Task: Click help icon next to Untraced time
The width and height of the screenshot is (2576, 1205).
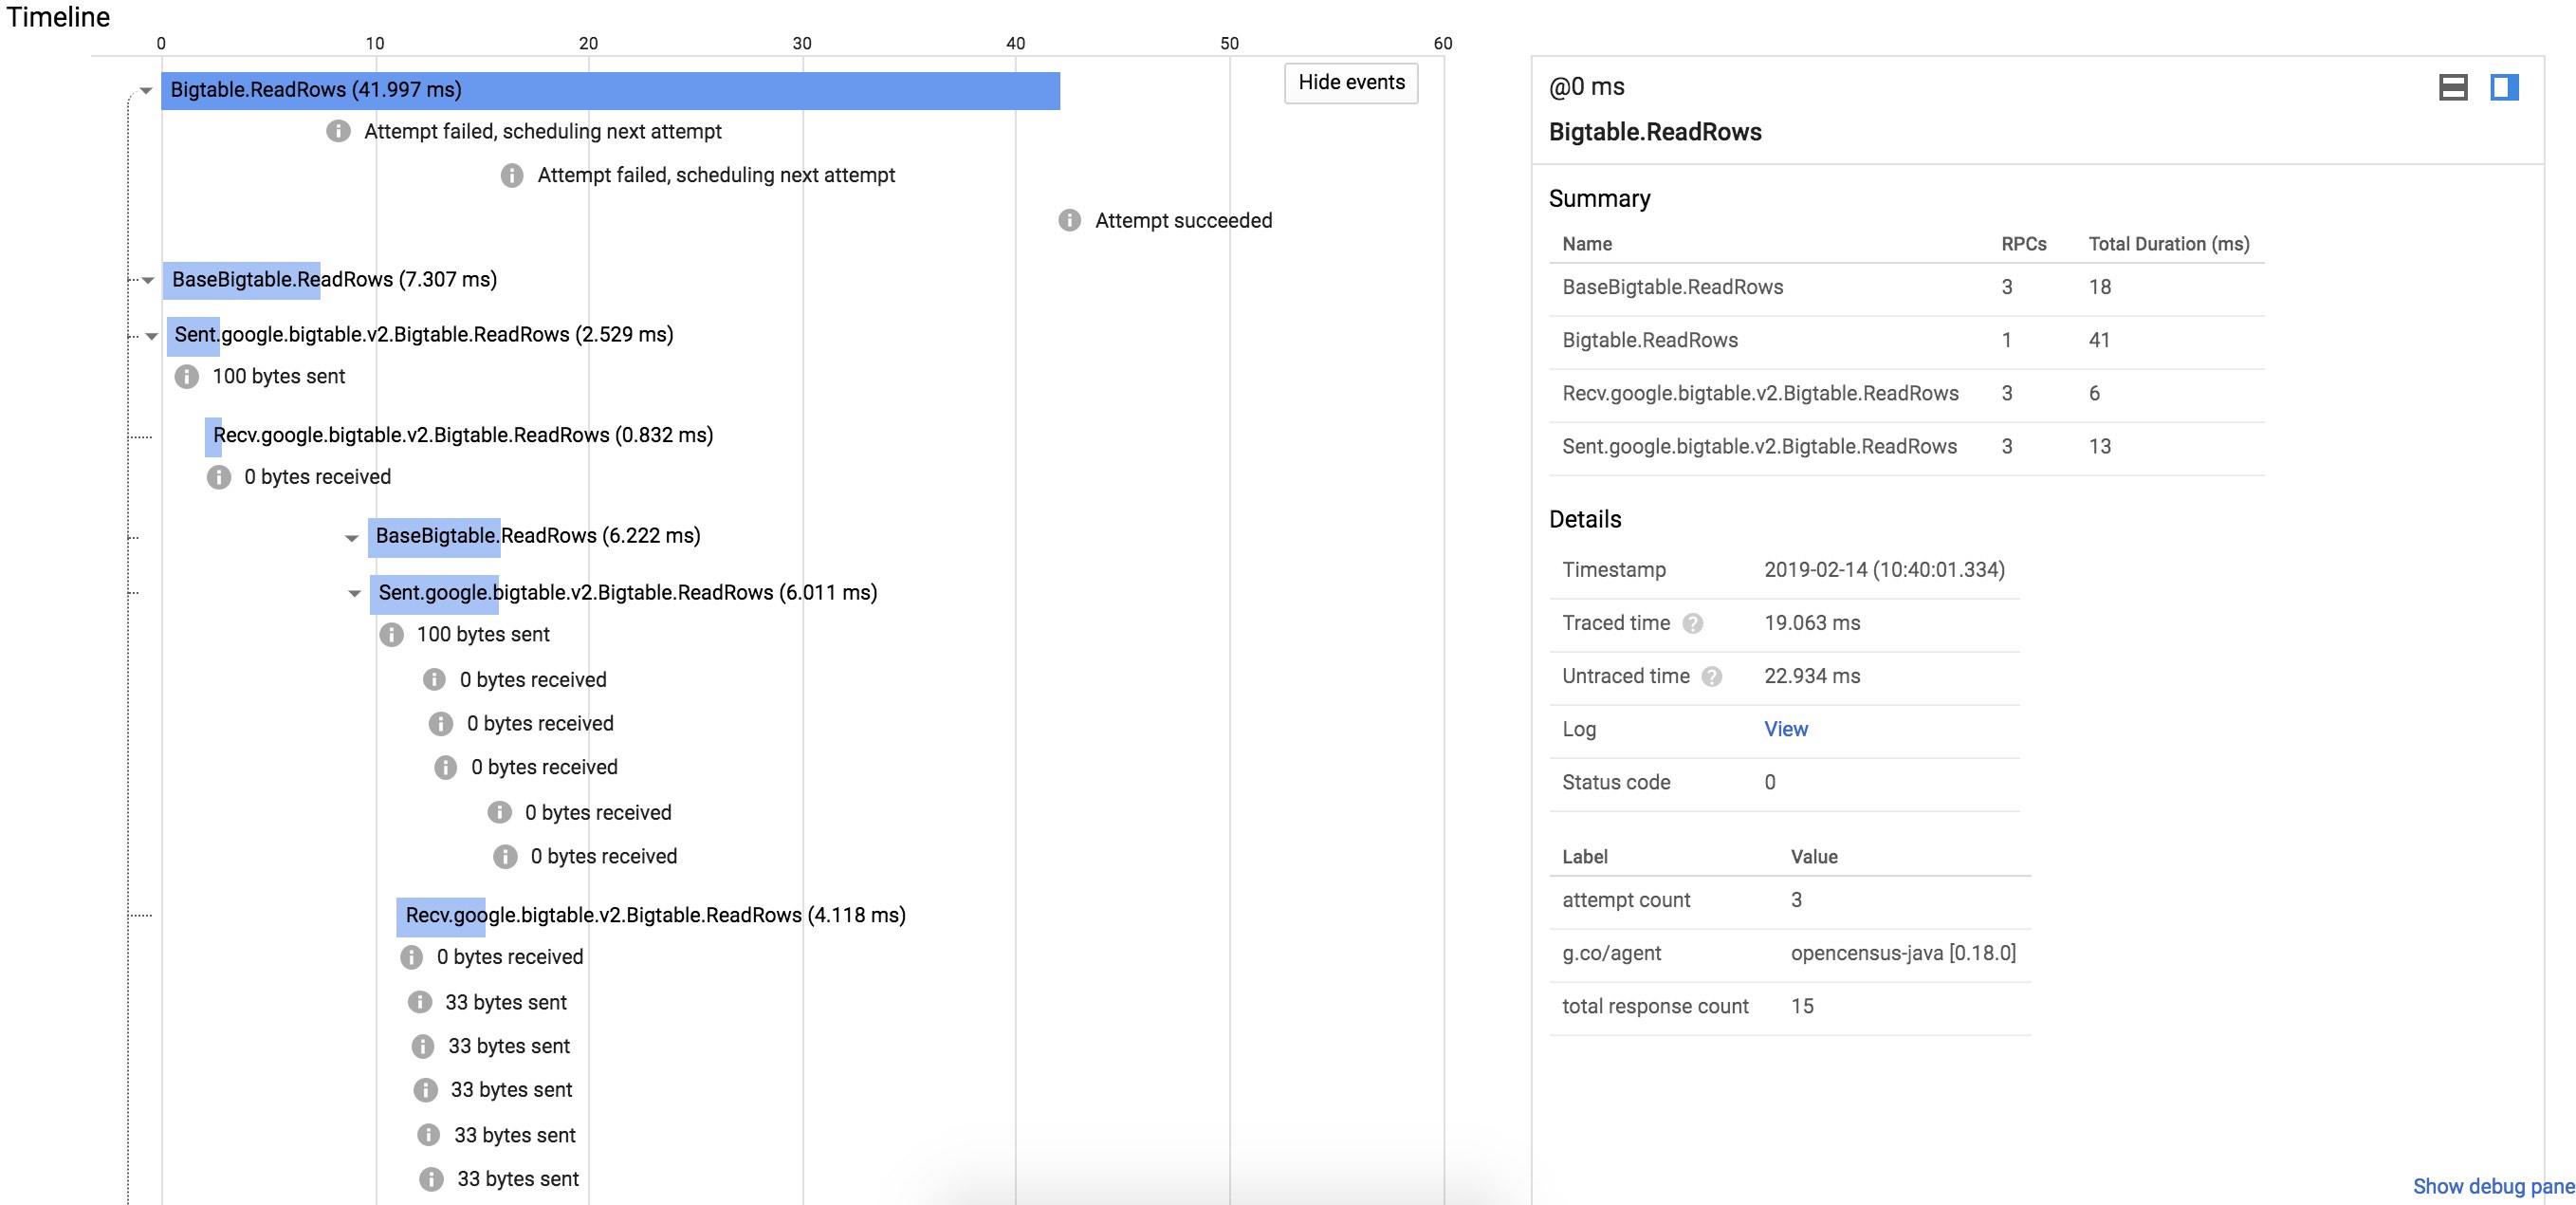Action: point(1711,676)
